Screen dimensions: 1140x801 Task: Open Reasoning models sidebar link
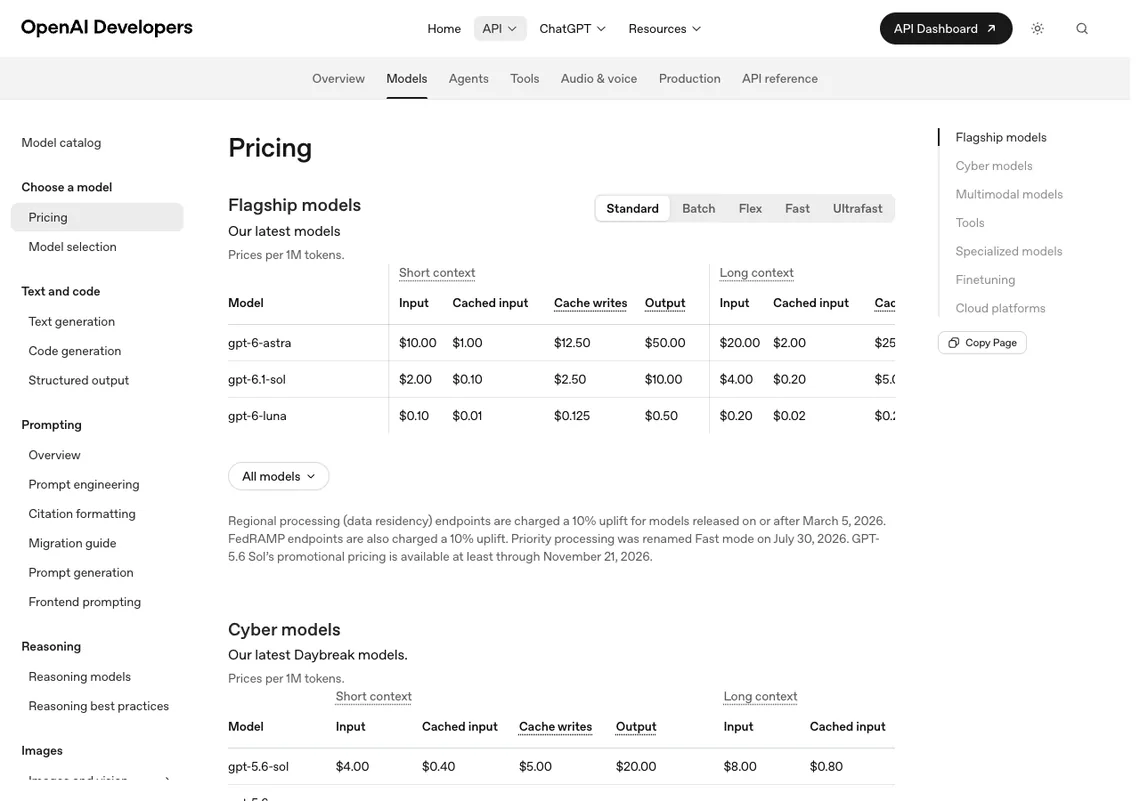[x=79, y=677]
